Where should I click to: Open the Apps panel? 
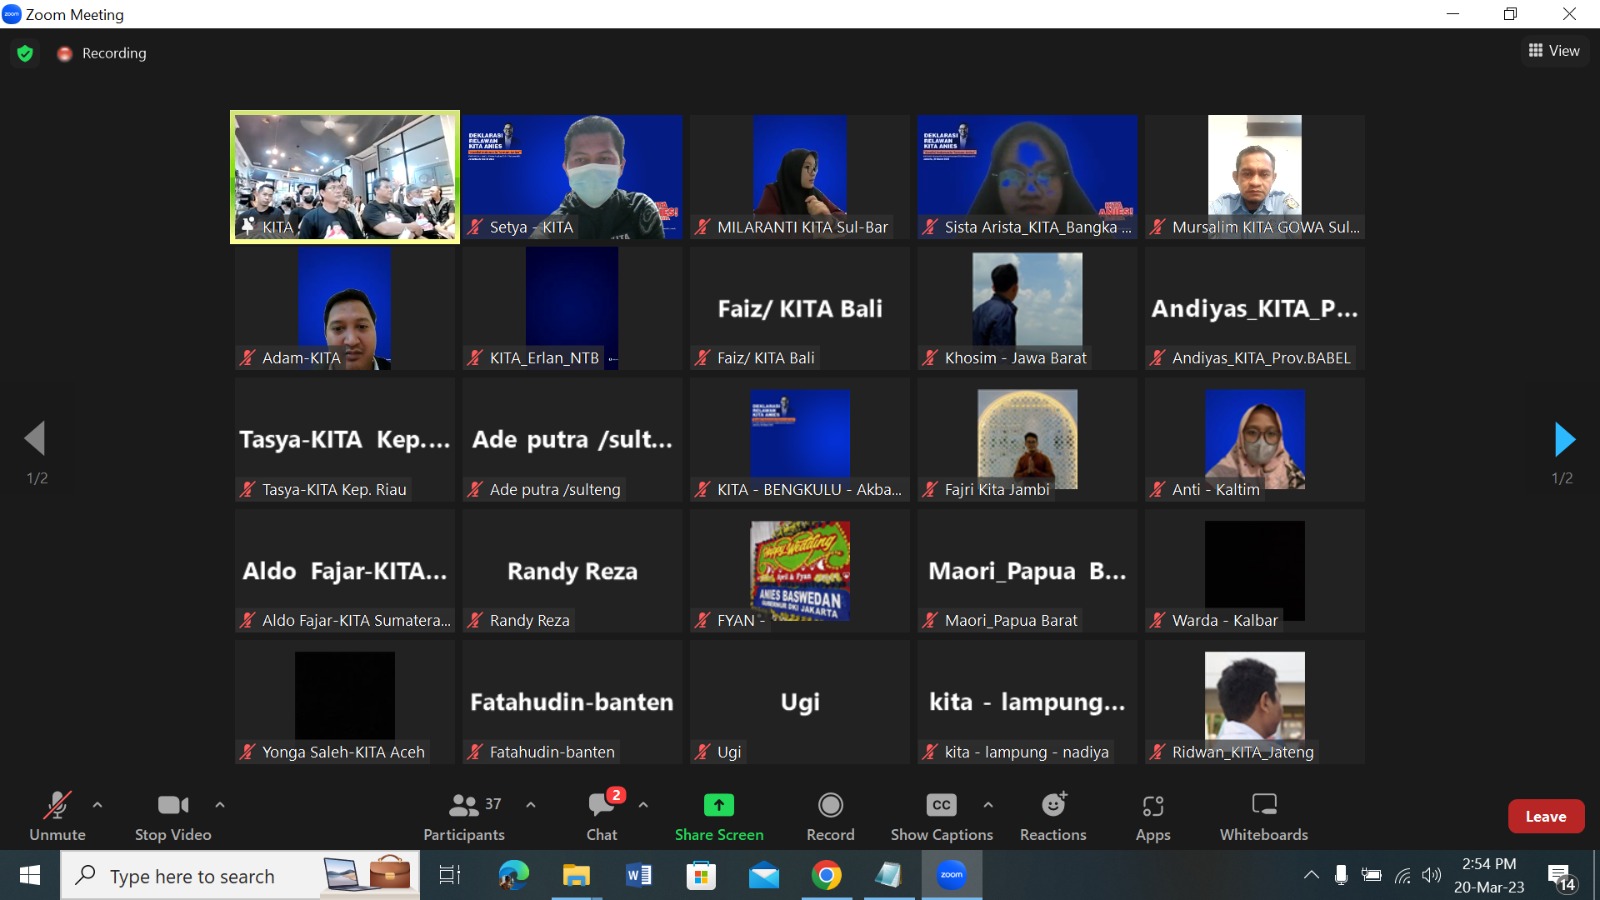pyautogui.click(x=1152, y=805)
